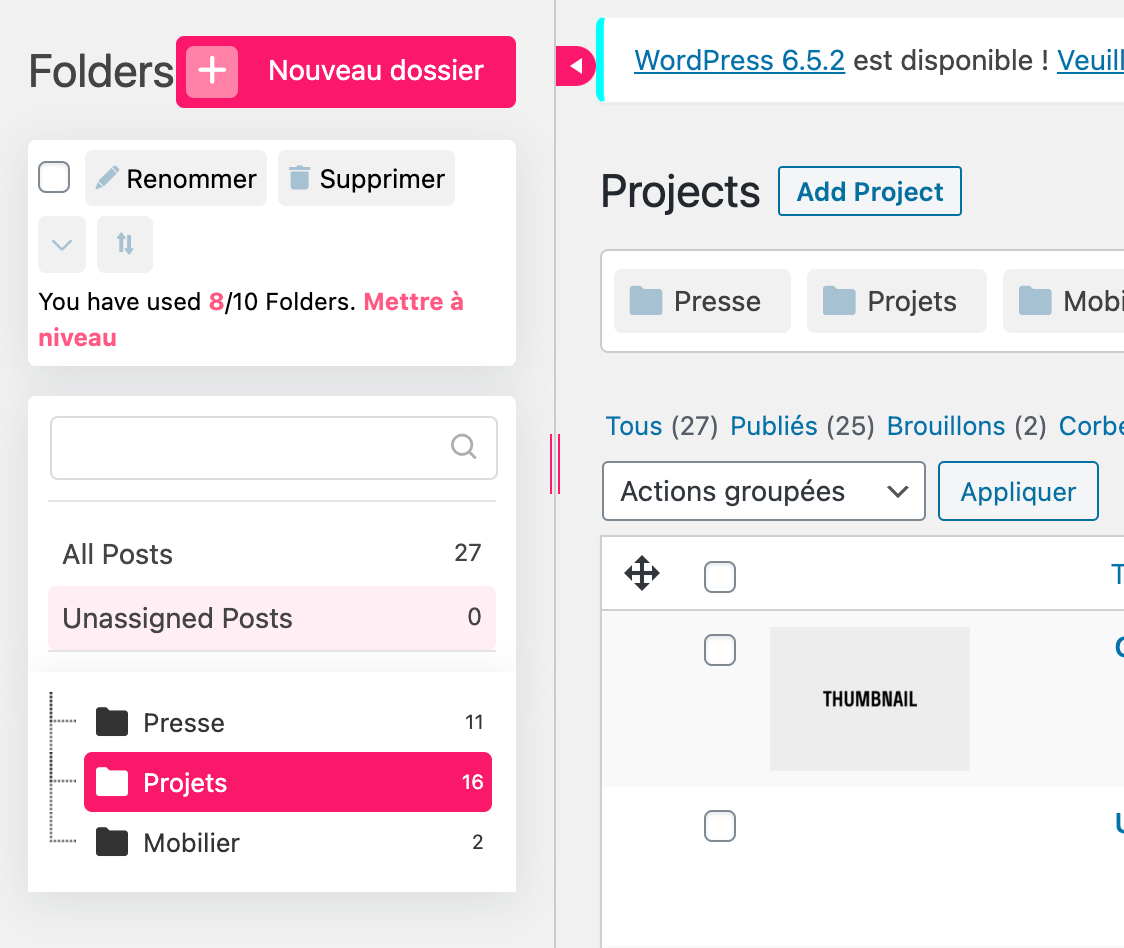Click the Add Project button
The height and width of the screenshot is (948, 1124).
click(869, 192)
